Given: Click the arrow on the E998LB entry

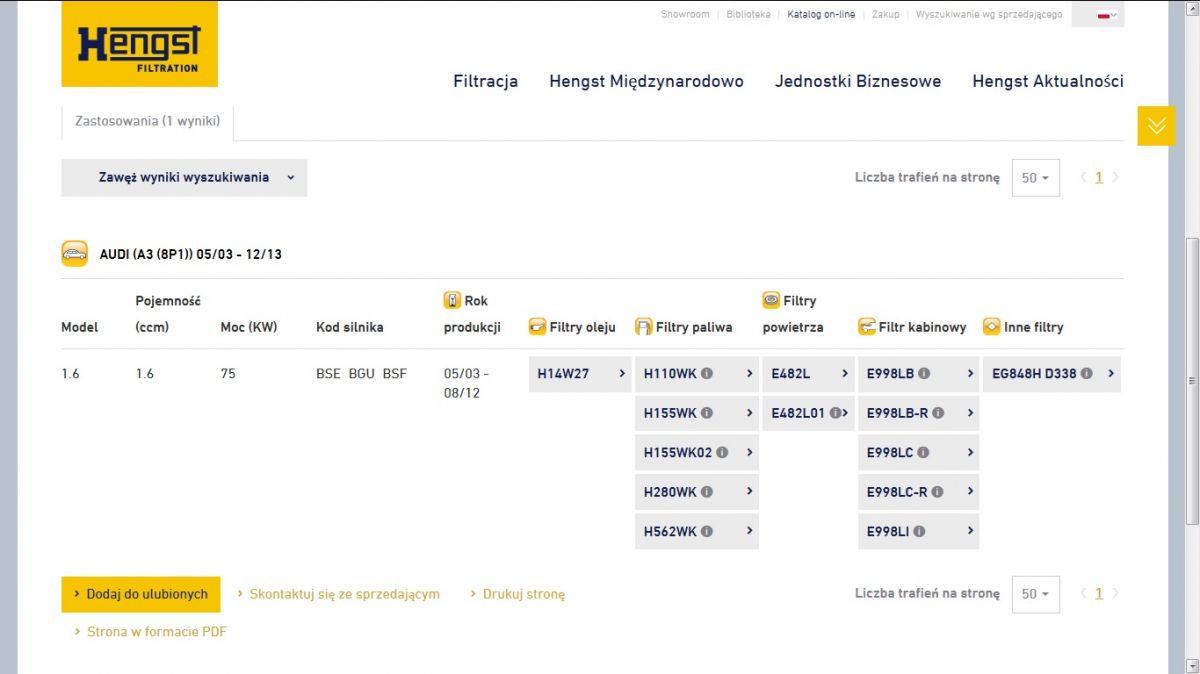Looking at the screenshot, I should click(970, 374).
